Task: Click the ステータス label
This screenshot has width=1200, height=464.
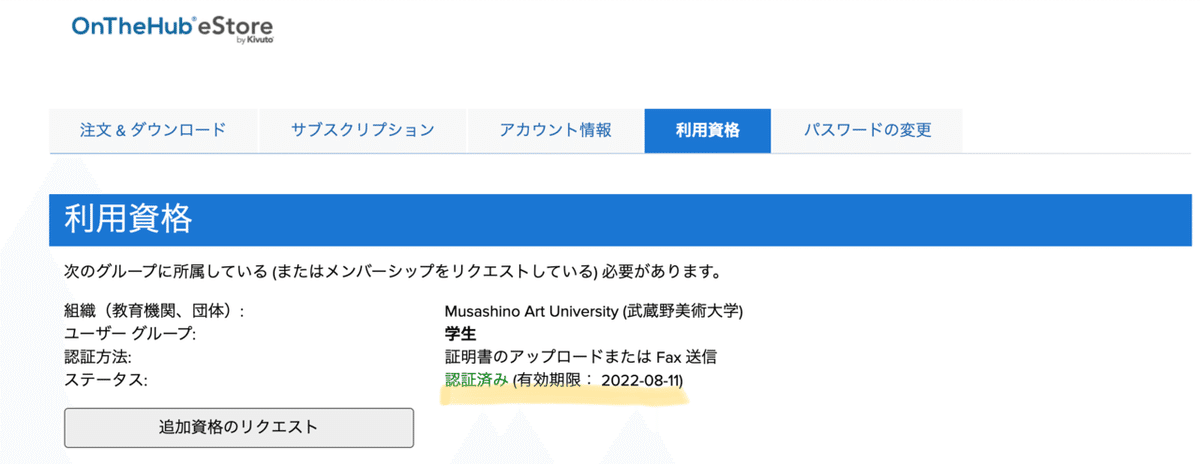Action: 105,380
